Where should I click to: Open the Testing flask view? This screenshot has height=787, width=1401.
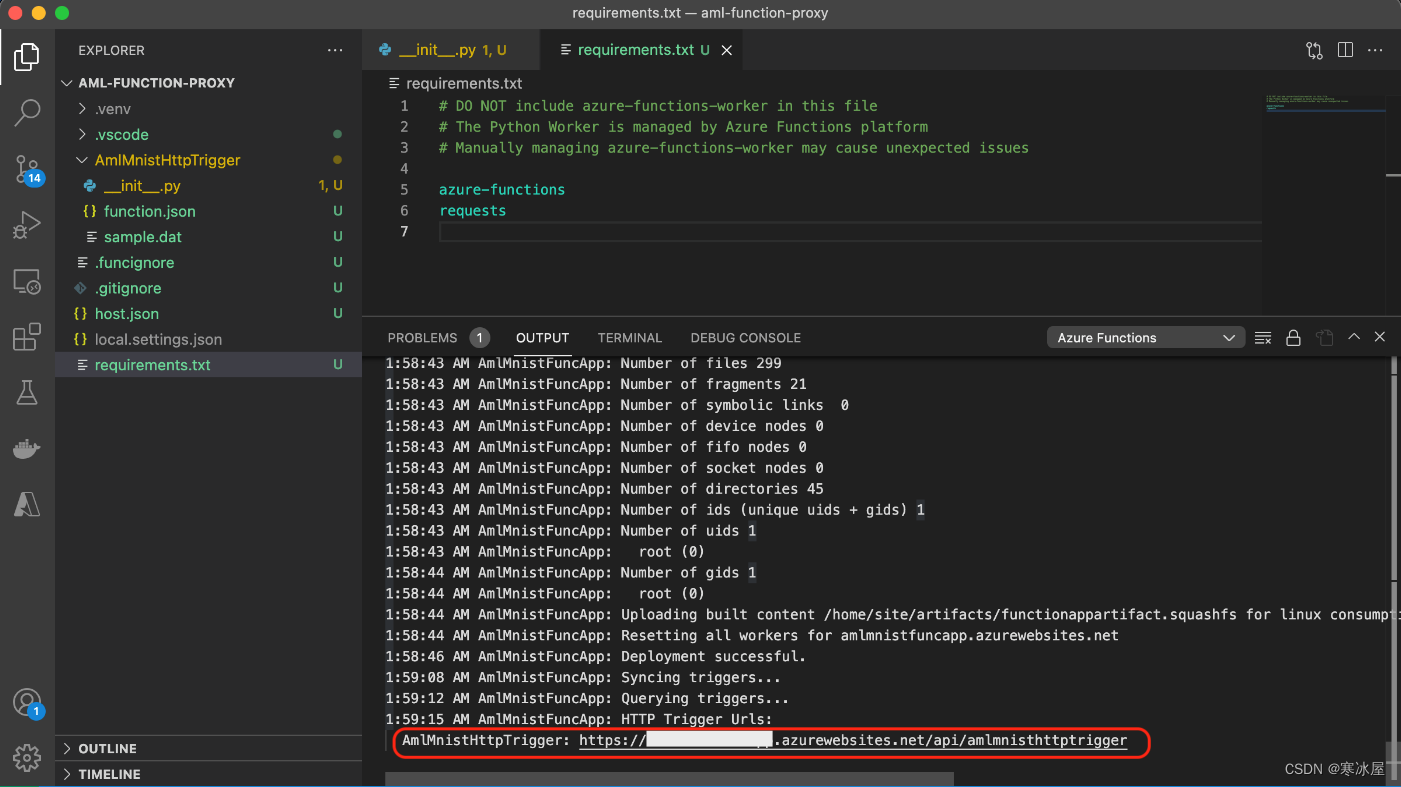point(27,393)
